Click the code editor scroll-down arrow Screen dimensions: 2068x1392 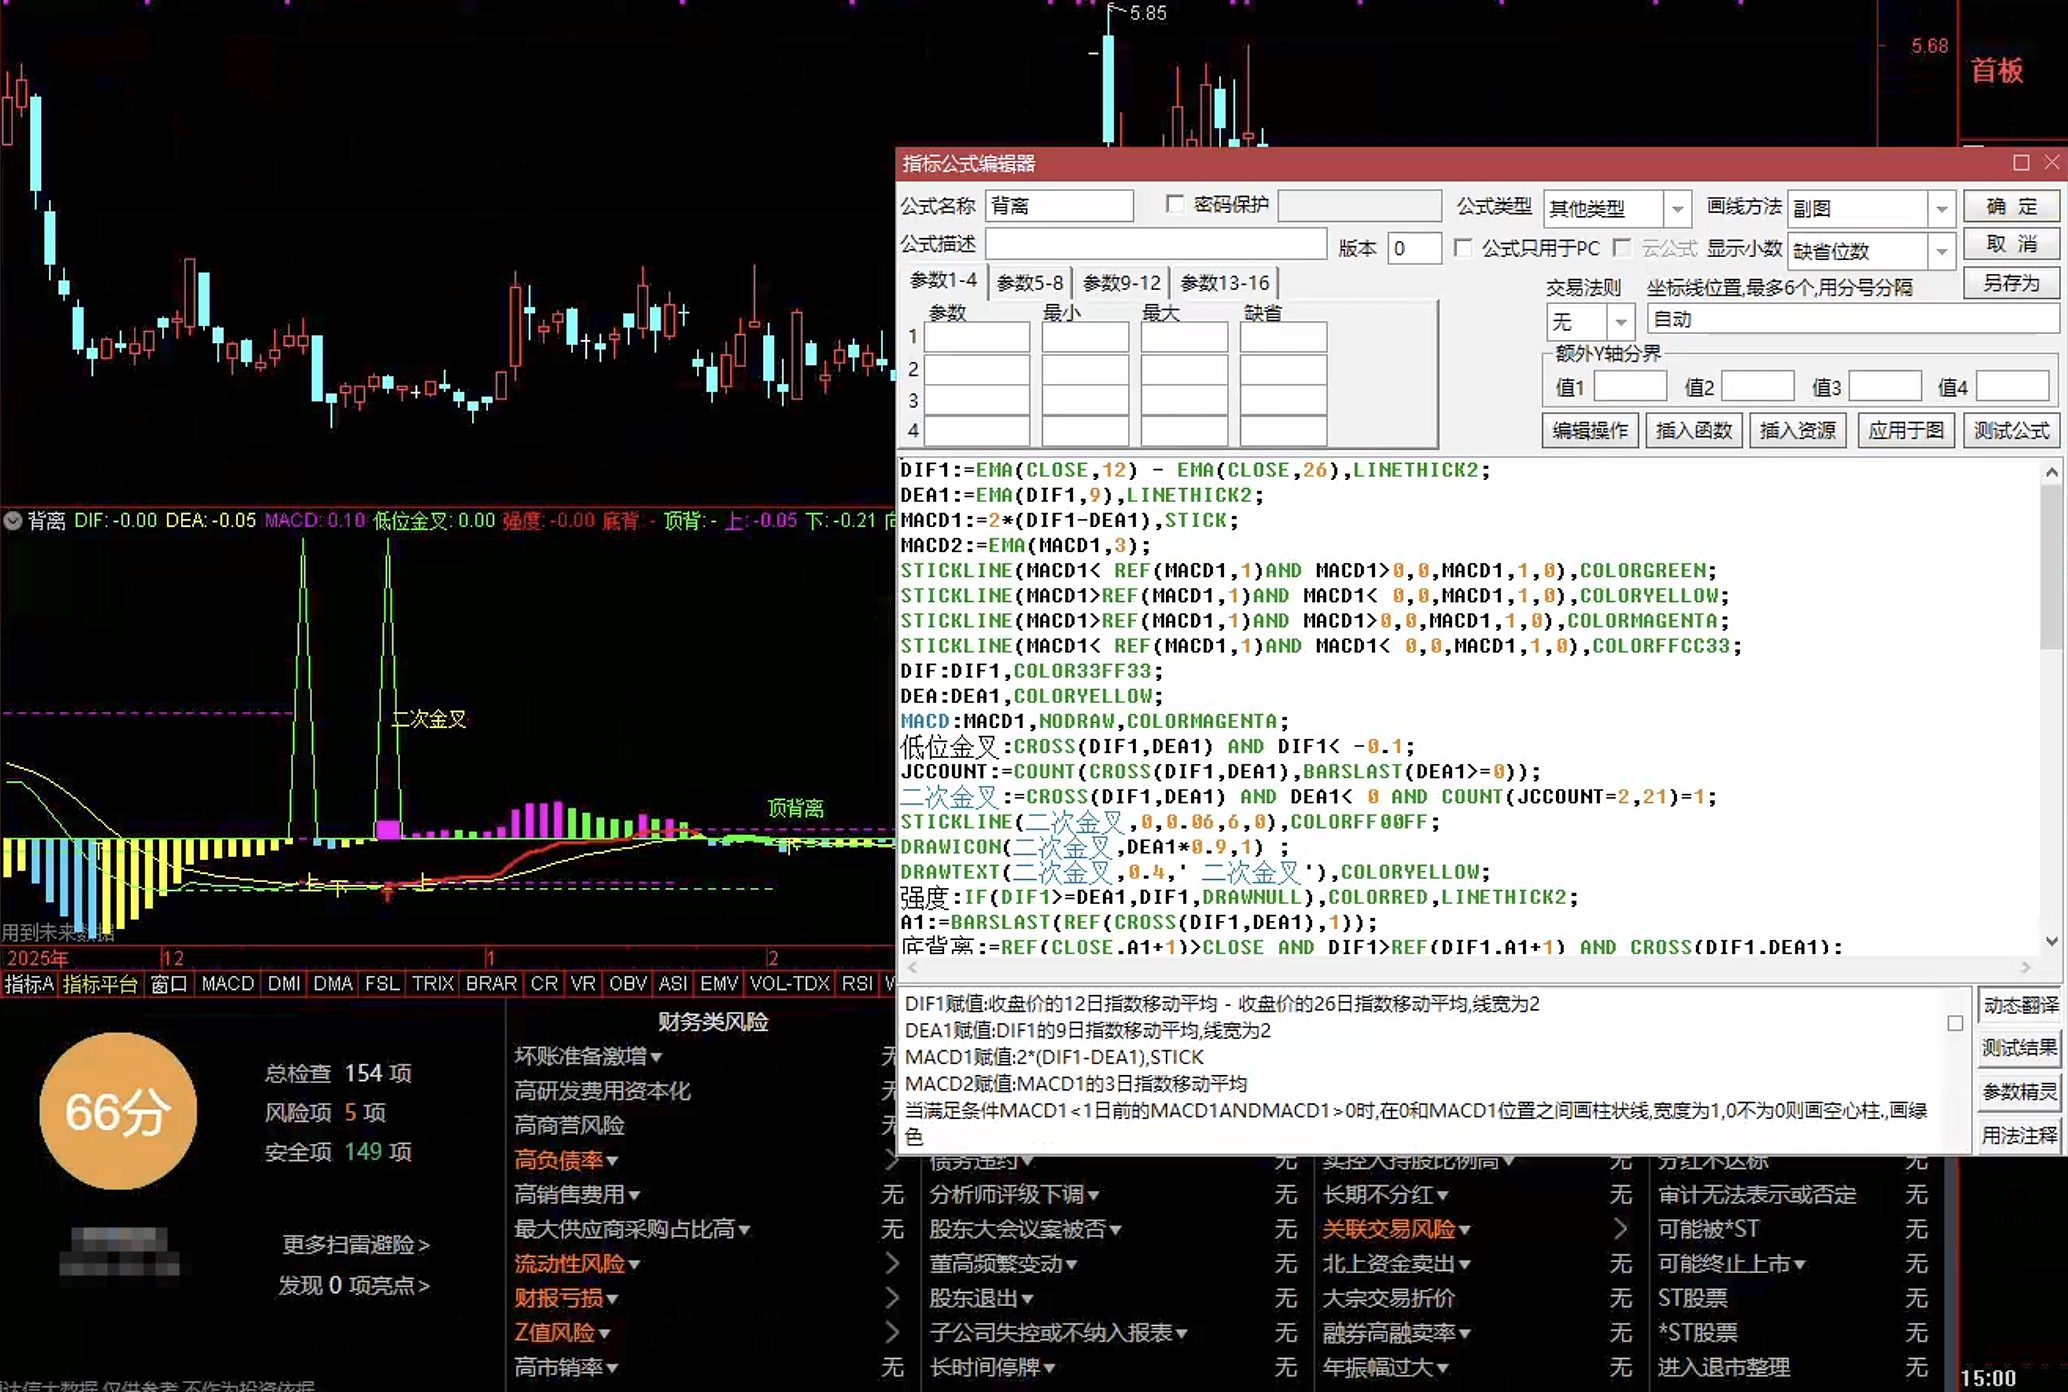coord(2051,941)
